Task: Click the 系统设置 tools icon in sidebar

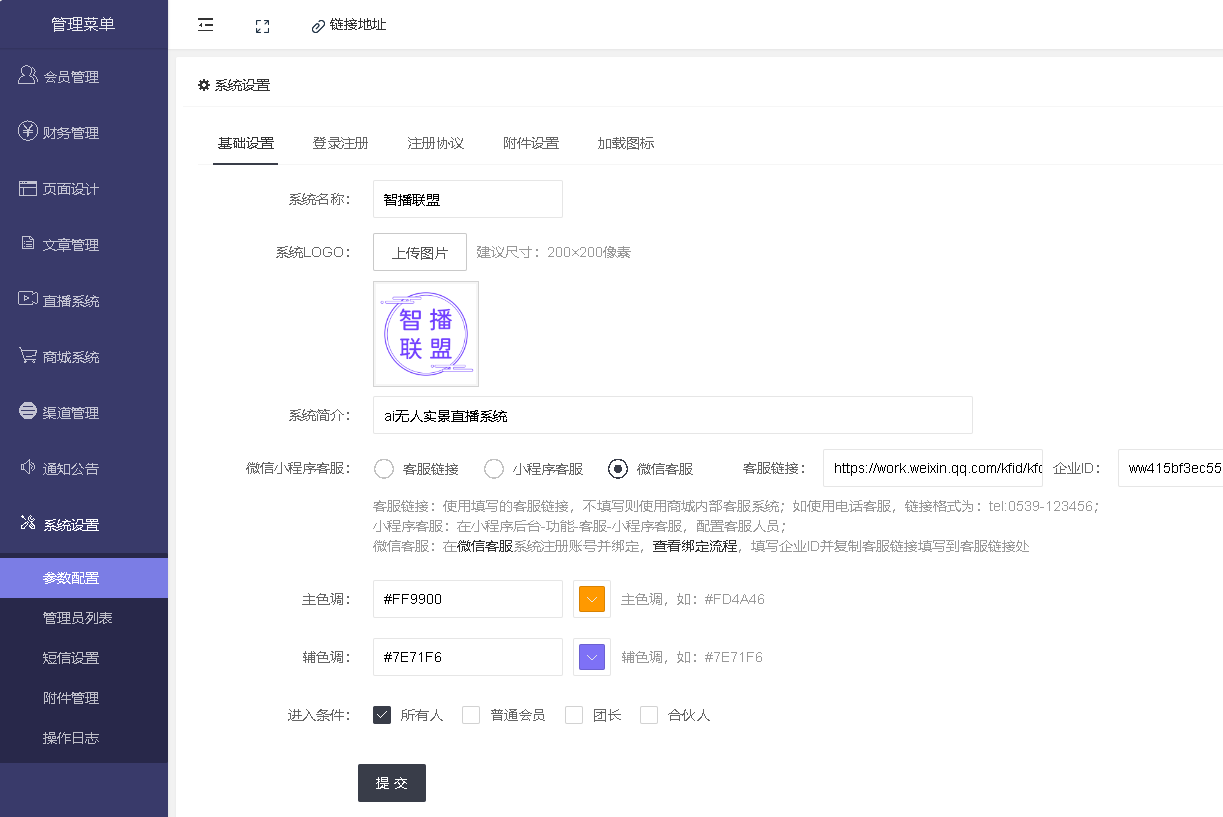Action: [28, 523]
